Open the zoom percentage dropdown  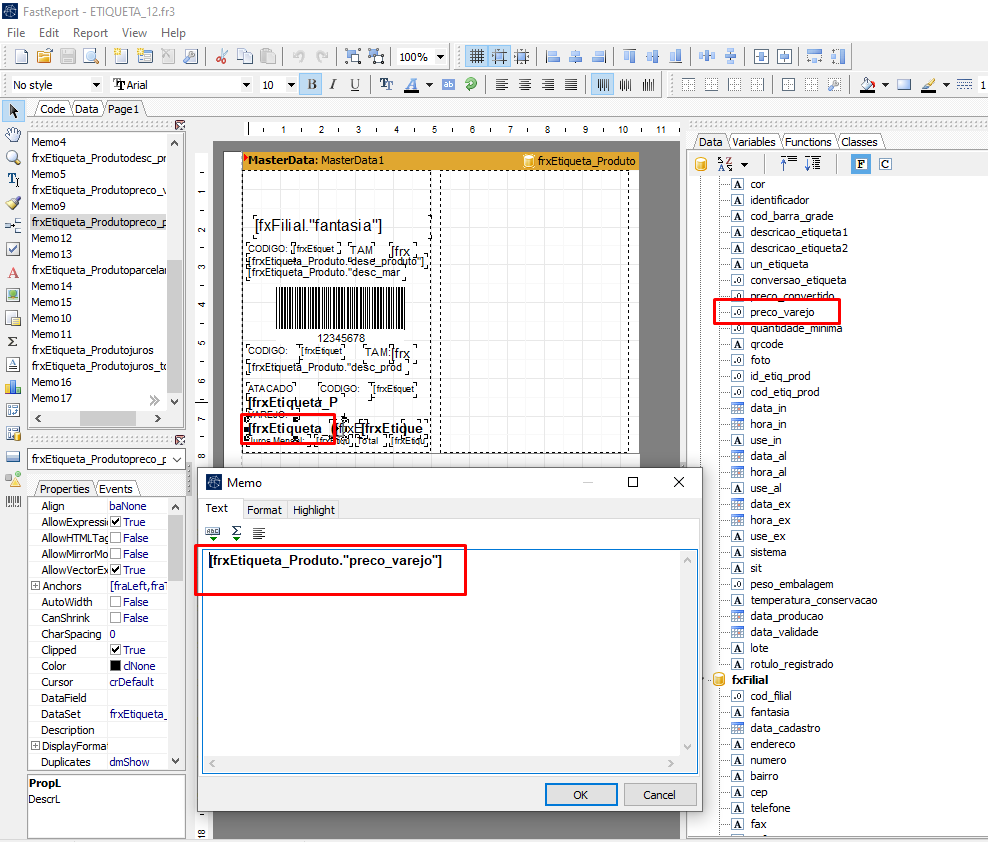click(441, 57)
